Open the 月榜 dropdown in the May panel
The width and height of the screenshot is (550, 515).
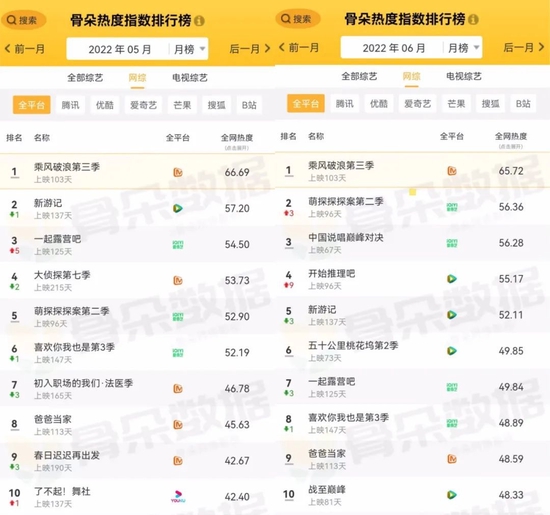click(189, 49)
